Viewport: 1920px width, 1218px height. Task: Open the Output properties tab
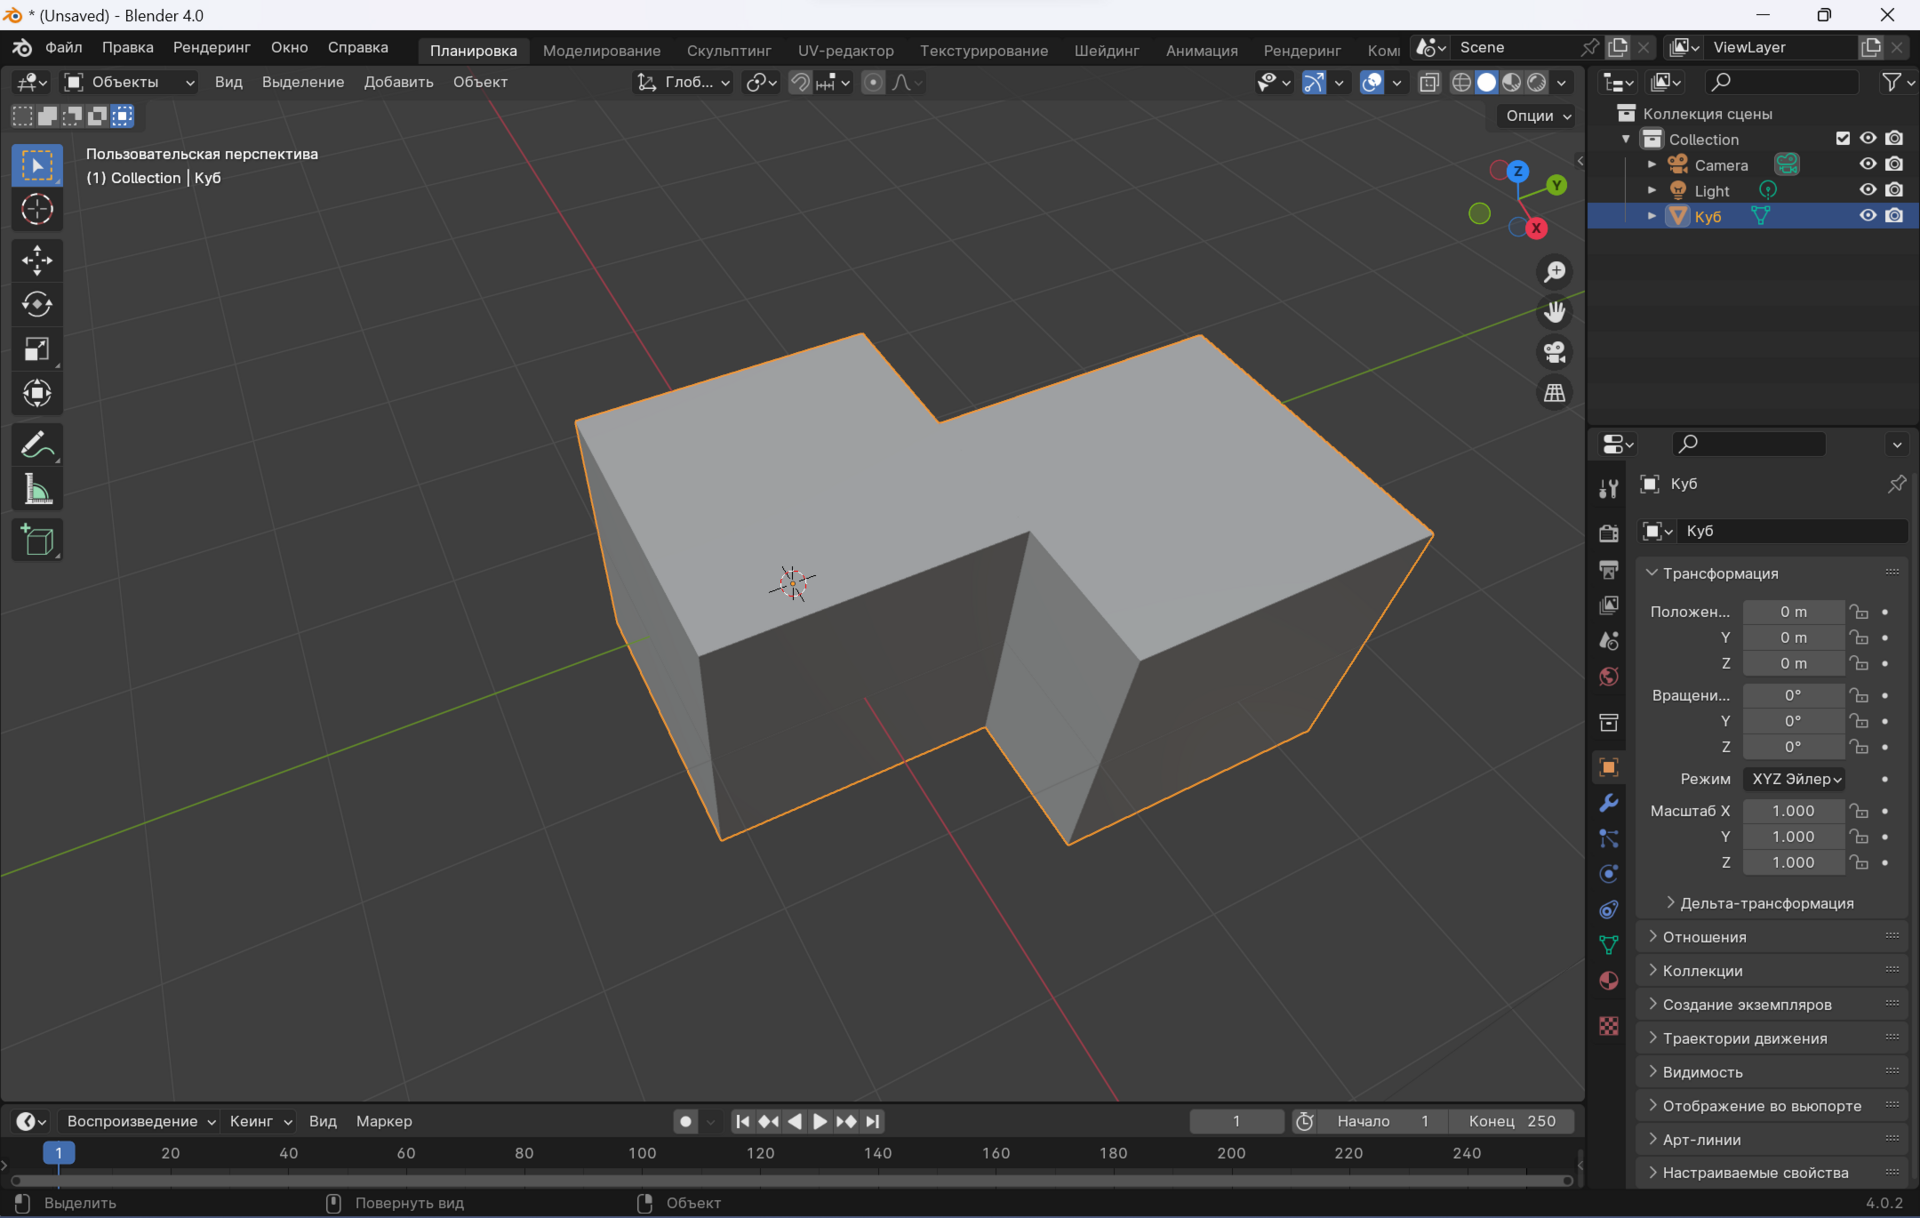(x=1608, y=569)
